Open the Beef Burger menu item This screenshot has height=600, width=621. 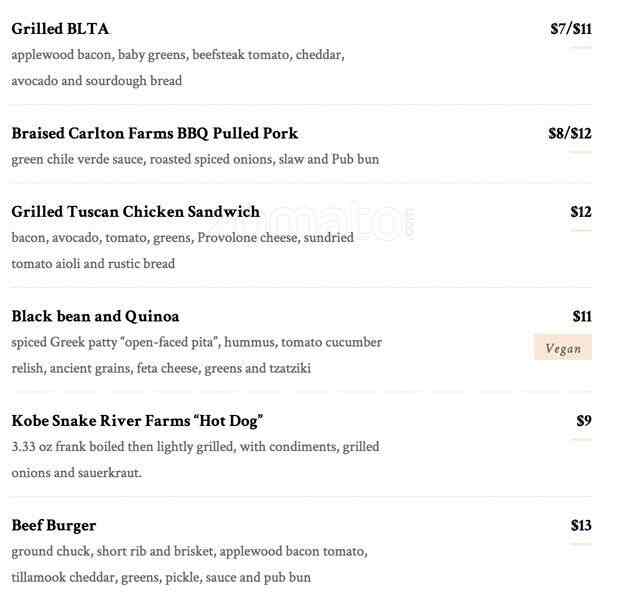54,526
